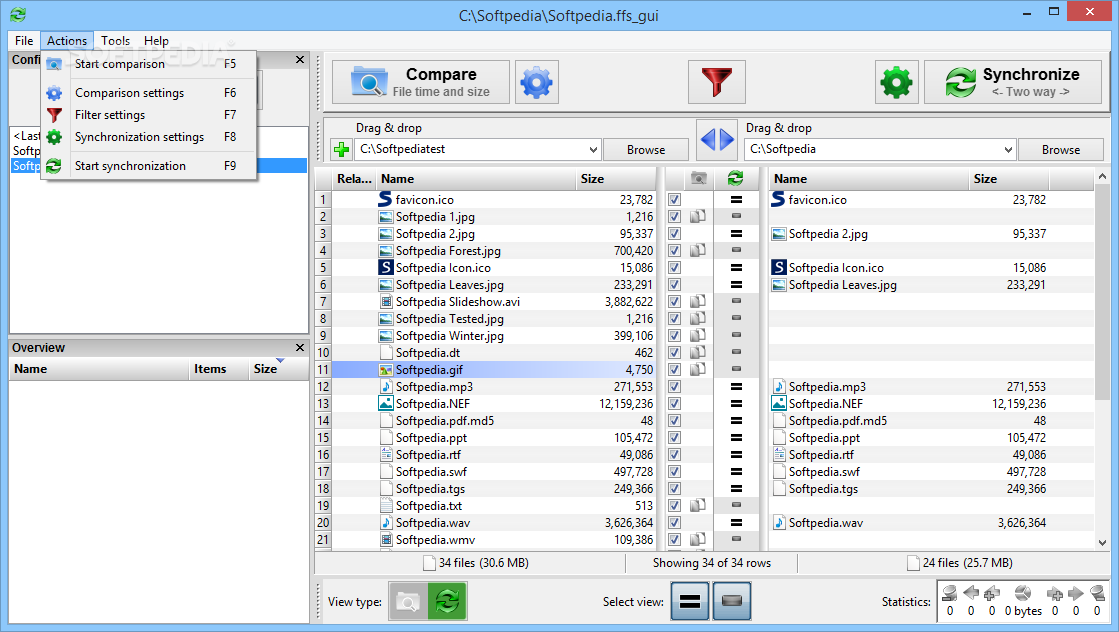Open the red filter funnel button

(x=717, y=82)
